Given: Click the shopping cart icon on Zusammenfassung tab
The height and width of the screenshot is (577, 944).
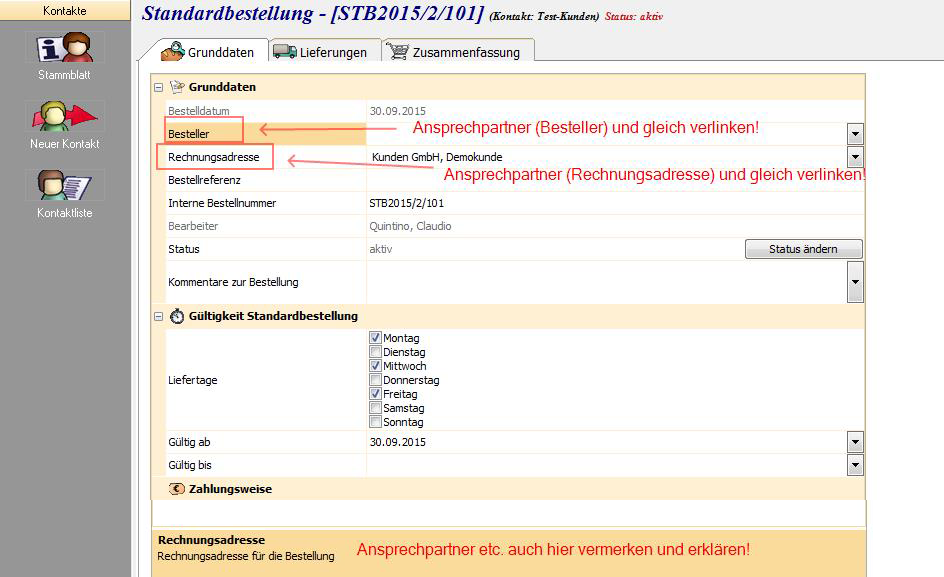Looking at the screenshot, I should pos(397,52).
